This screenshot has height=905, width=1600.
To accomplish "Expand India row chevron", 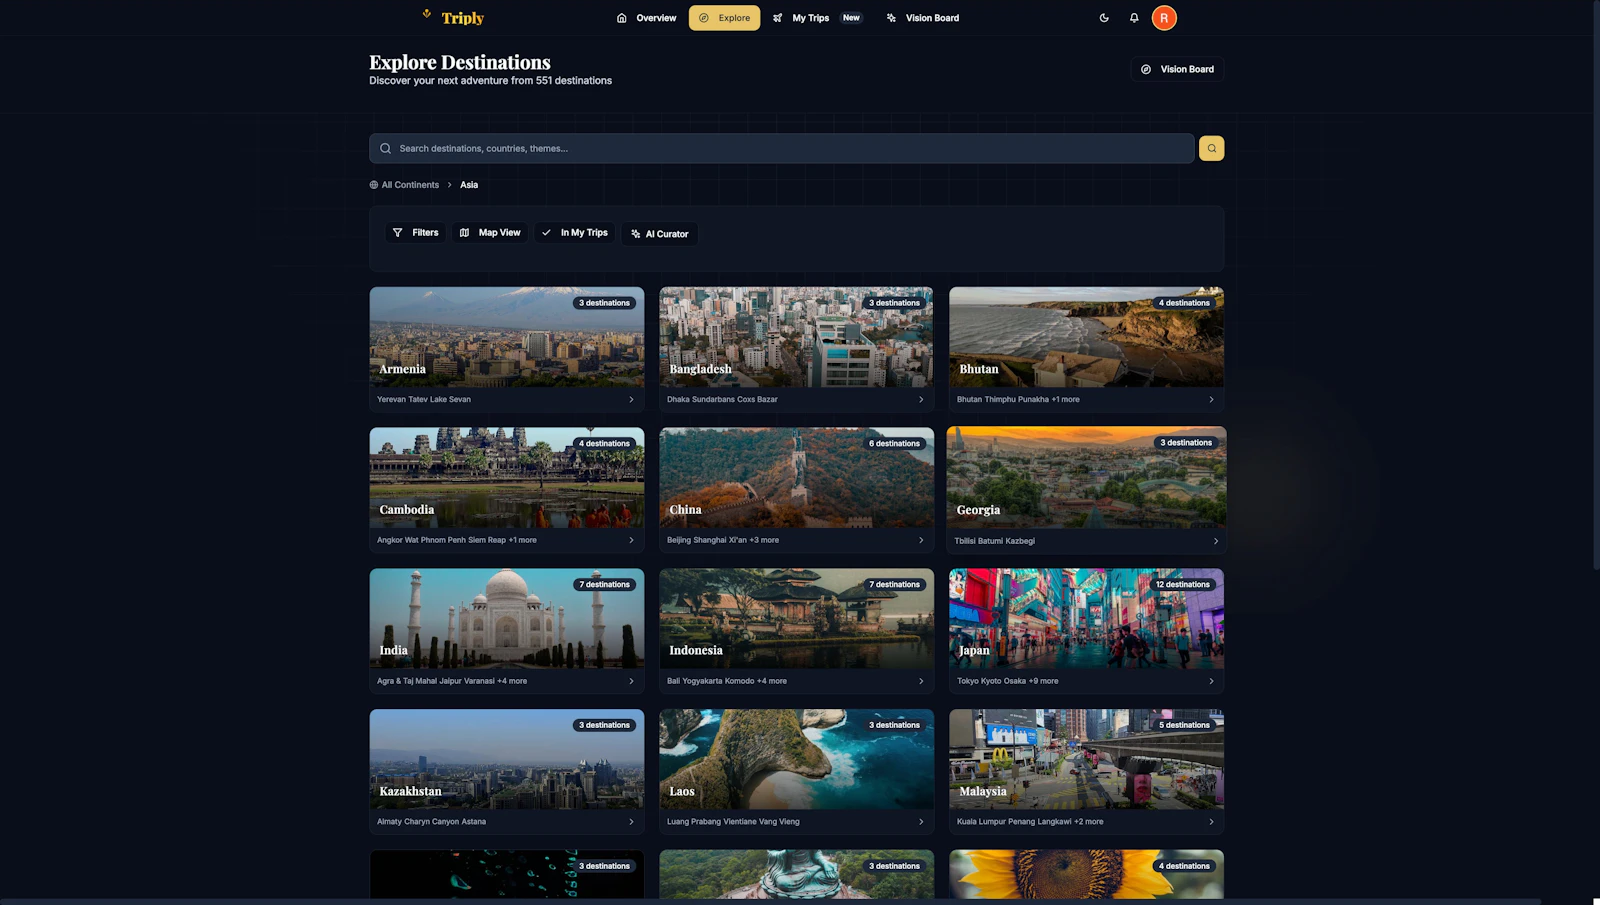I will (x=631, y=681).
